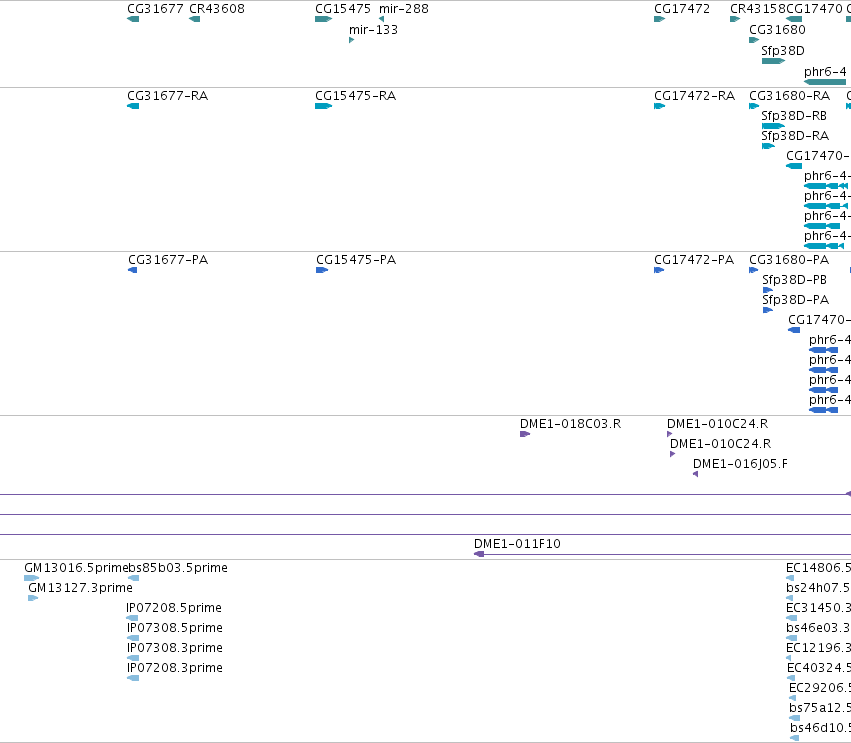Click the CG31677 gene label
The image size is (851, 743).
coord(155,9)
